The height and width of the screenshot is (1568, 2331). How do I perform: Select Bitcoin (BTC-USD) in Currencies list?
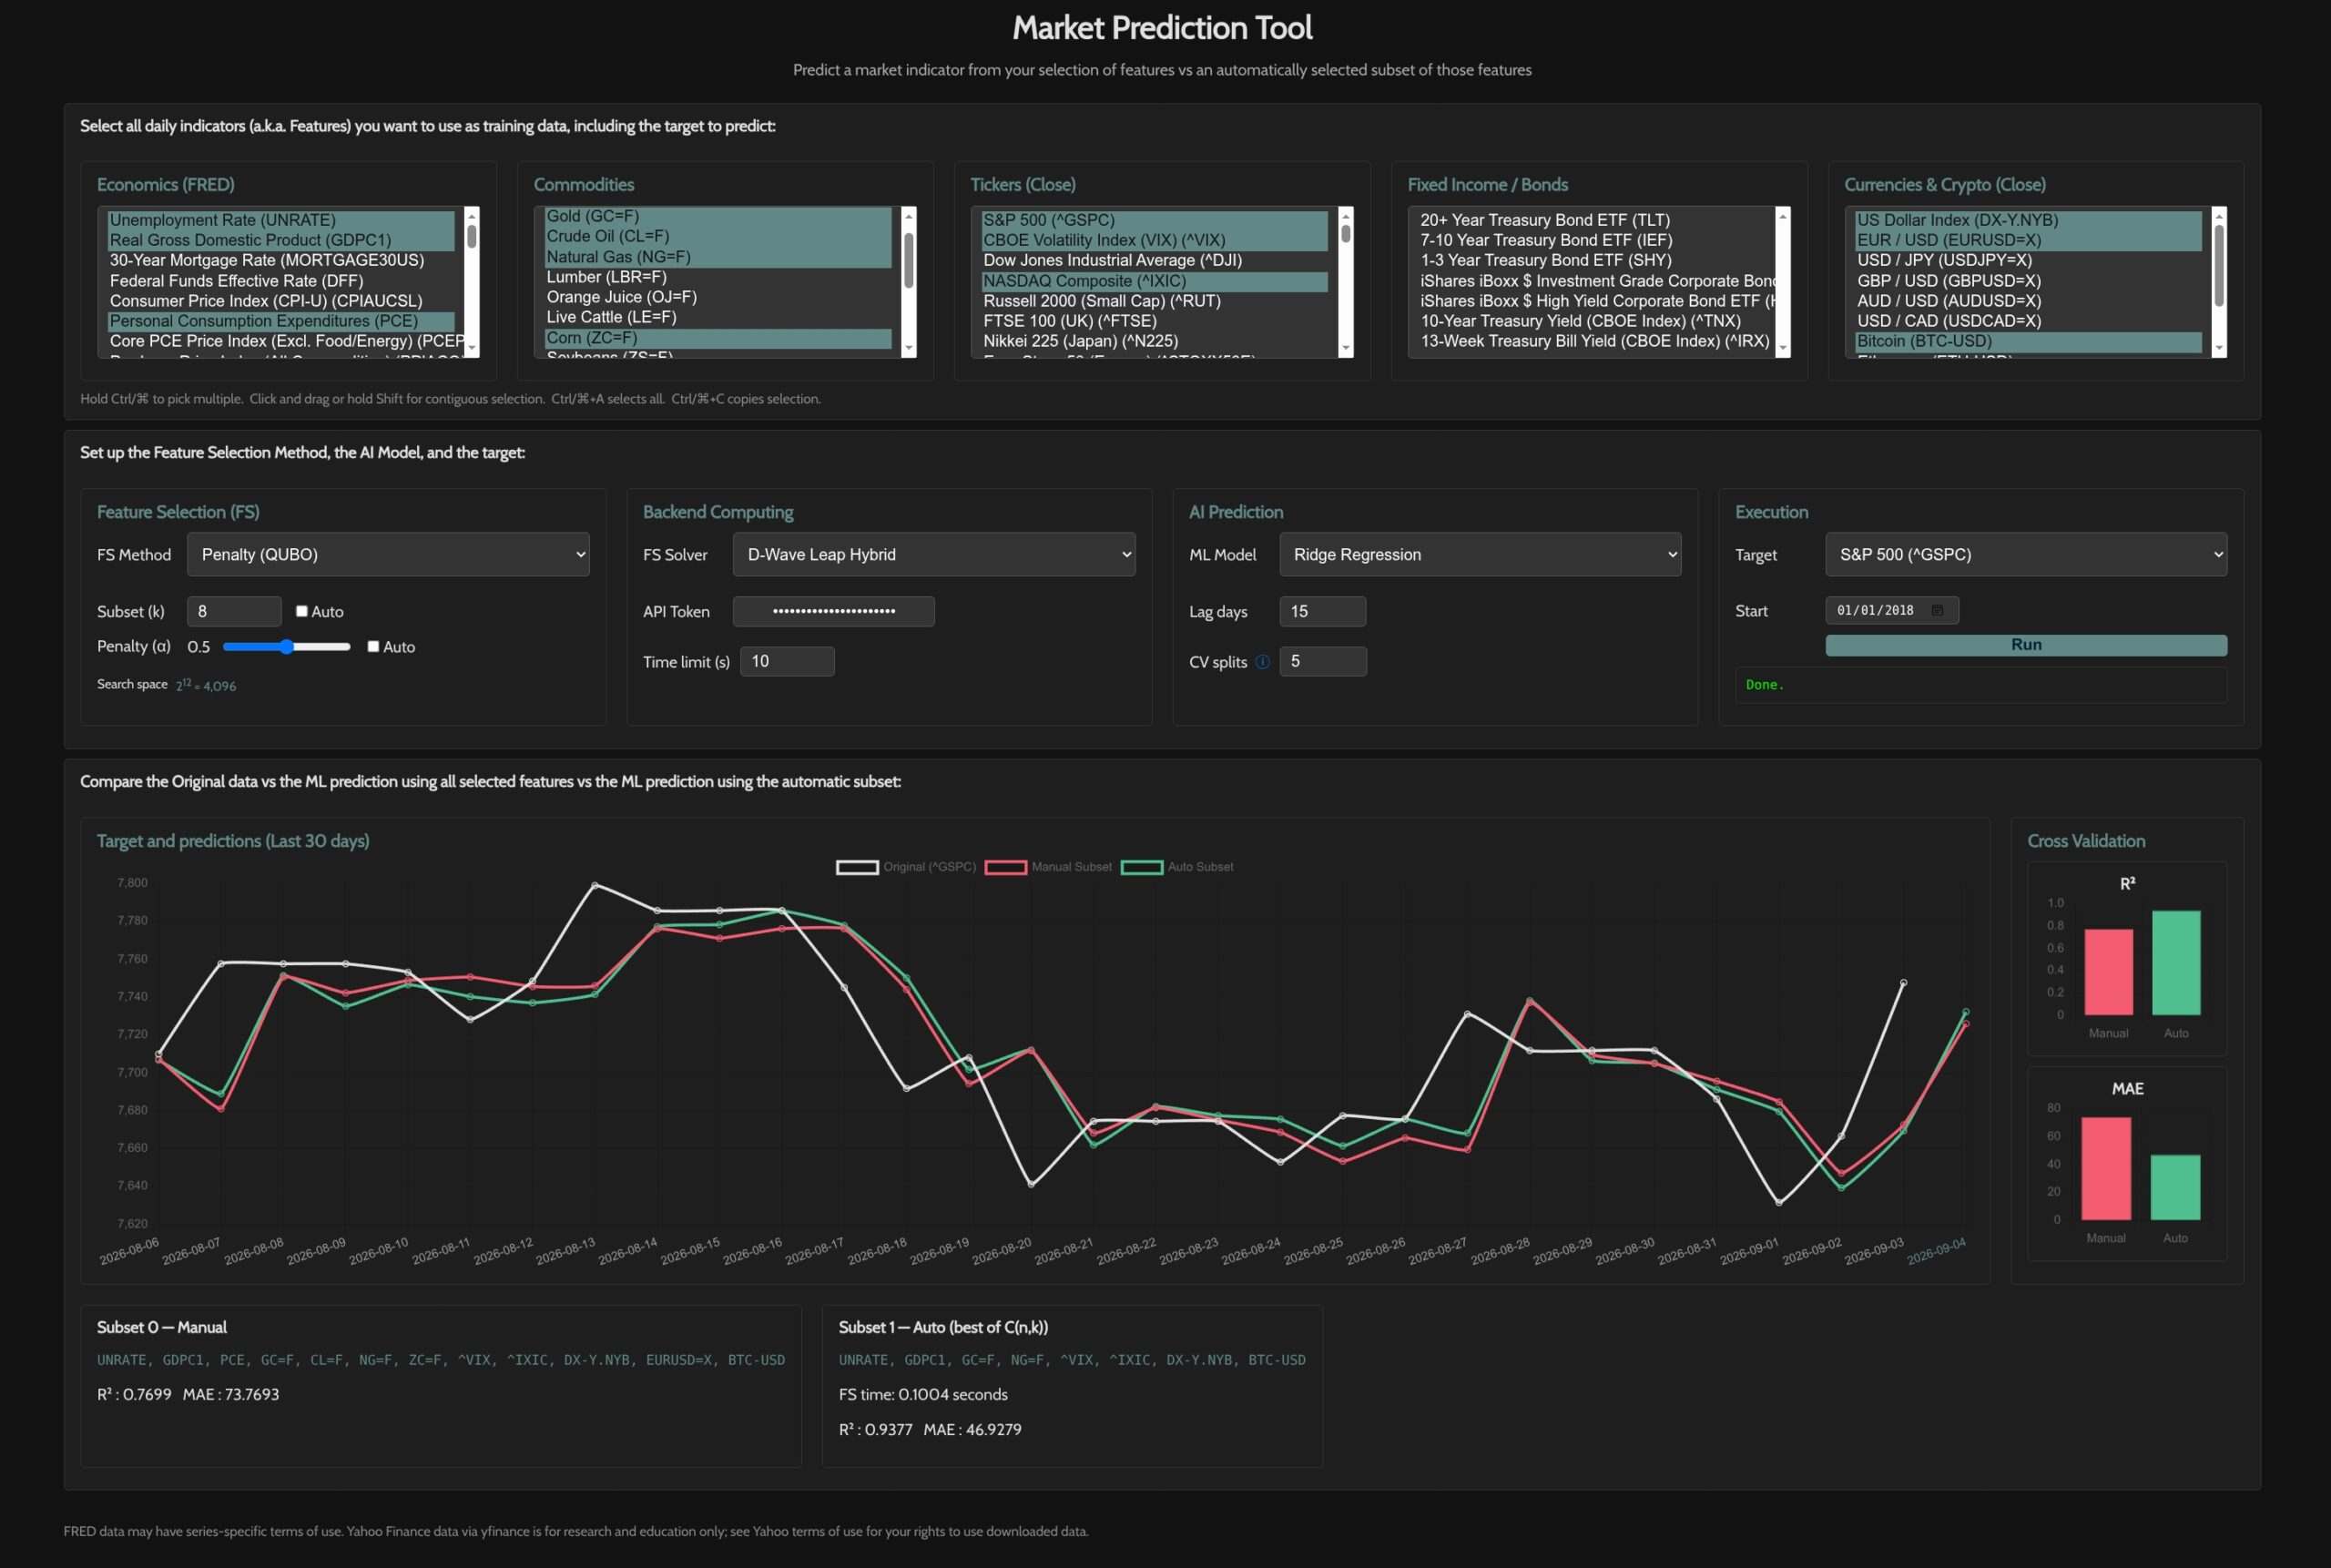pyautogui.click(x=2029, y=341)
